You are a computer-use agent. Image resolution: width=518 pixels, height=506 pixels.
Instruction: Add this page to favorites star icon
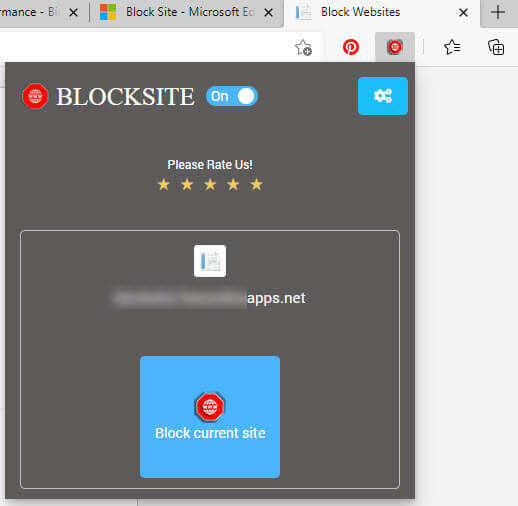click(x=303, y=47)
